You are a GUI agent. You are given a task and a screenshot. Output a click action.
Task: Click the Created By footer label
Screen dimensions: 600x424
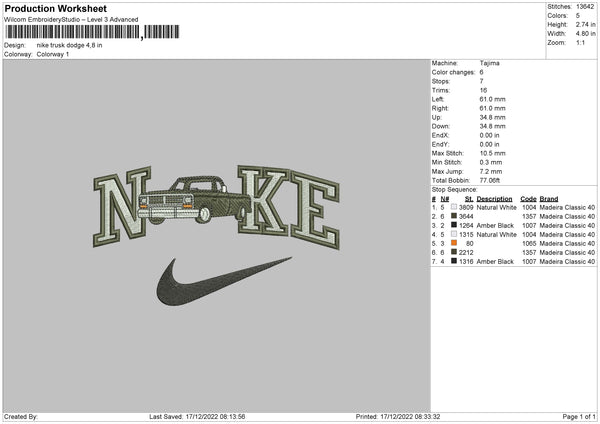point(21,417)
